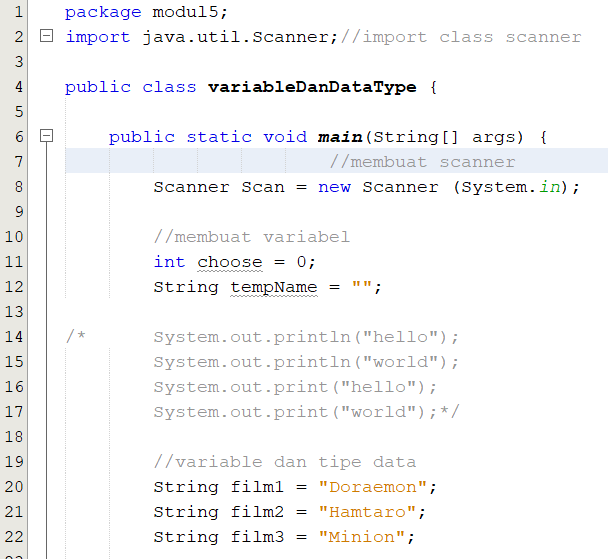Image resolution: width=608 pixels, height=559 pixels.
Task: Click class name 'variableDanDataType'
Action: [312, 87]
